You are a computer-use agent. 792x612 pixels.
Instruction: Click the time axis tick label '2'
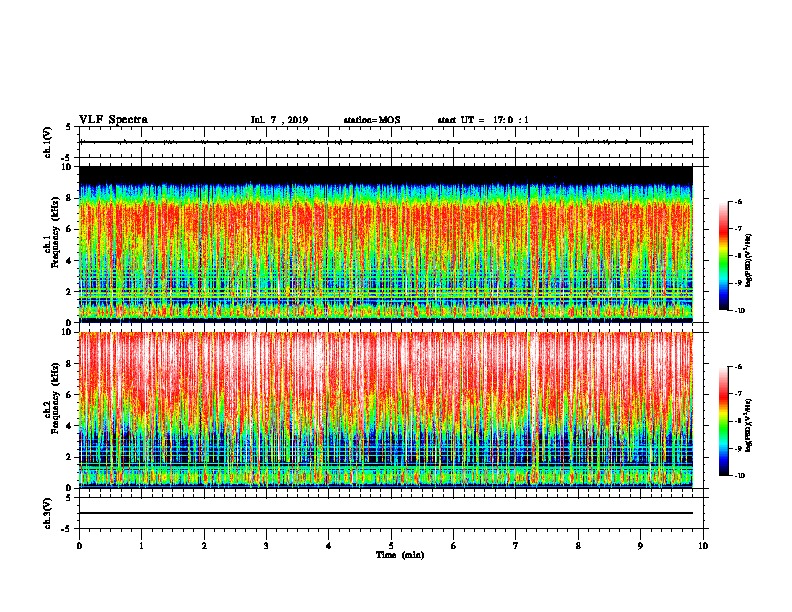coord(204,546)
